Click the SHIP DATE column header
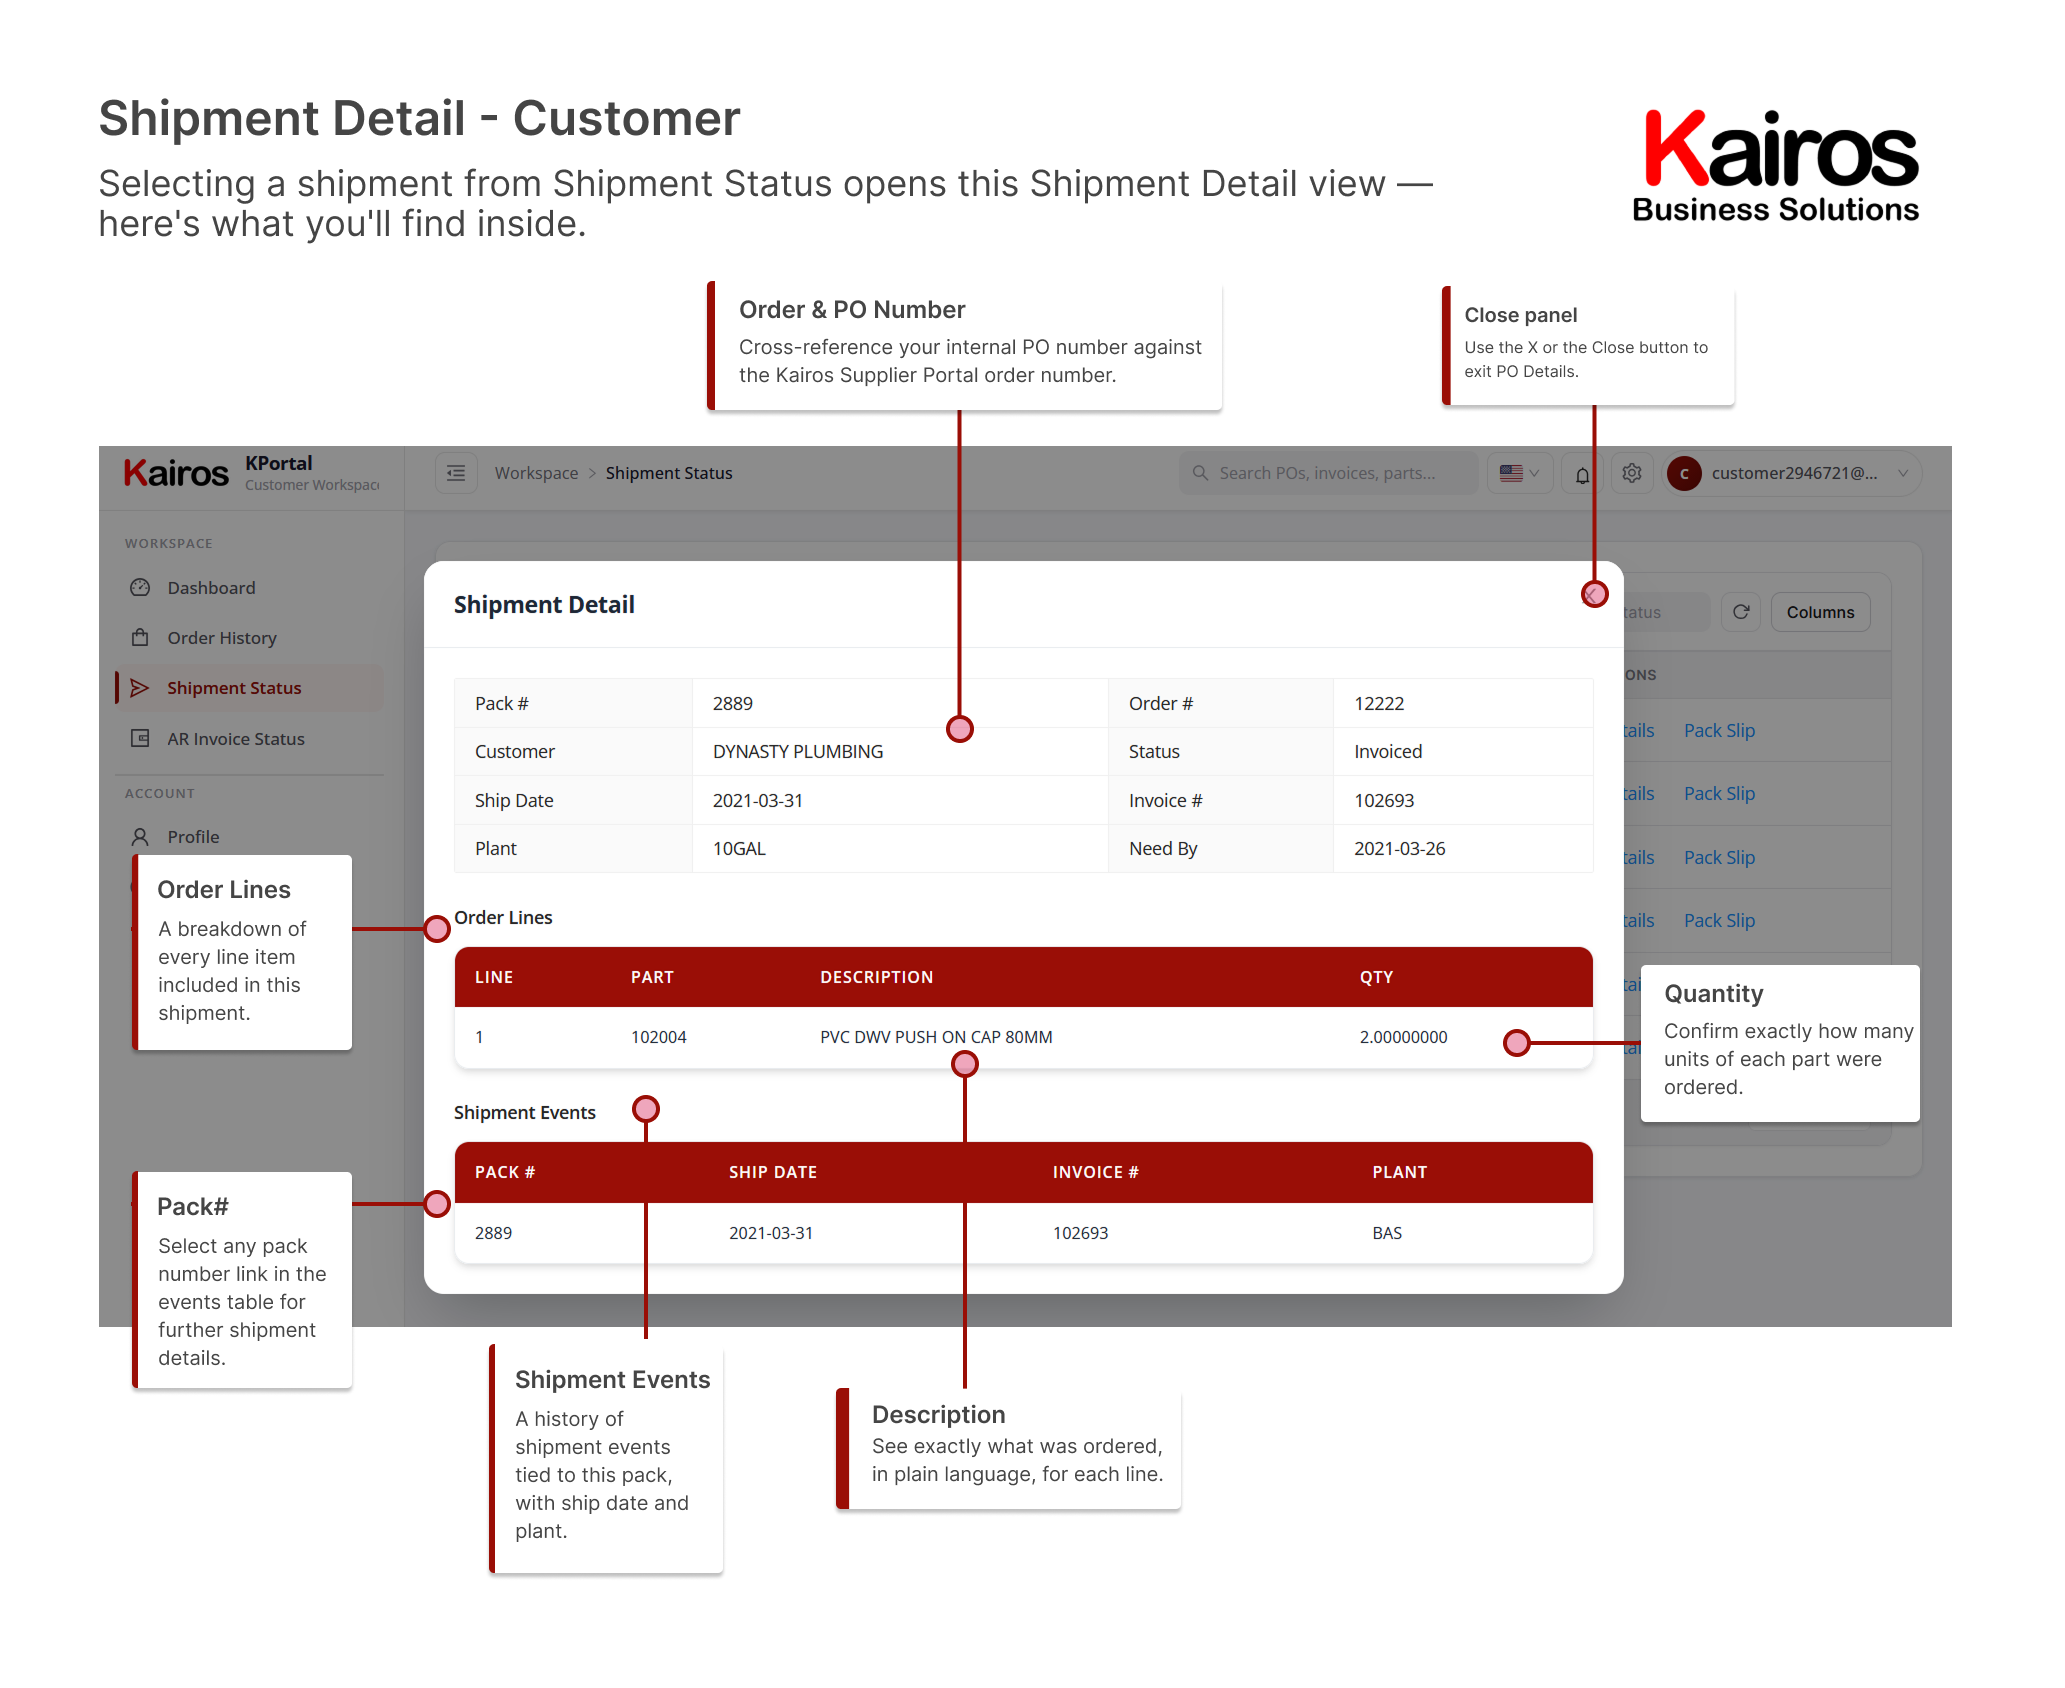 coord(773,1172)
